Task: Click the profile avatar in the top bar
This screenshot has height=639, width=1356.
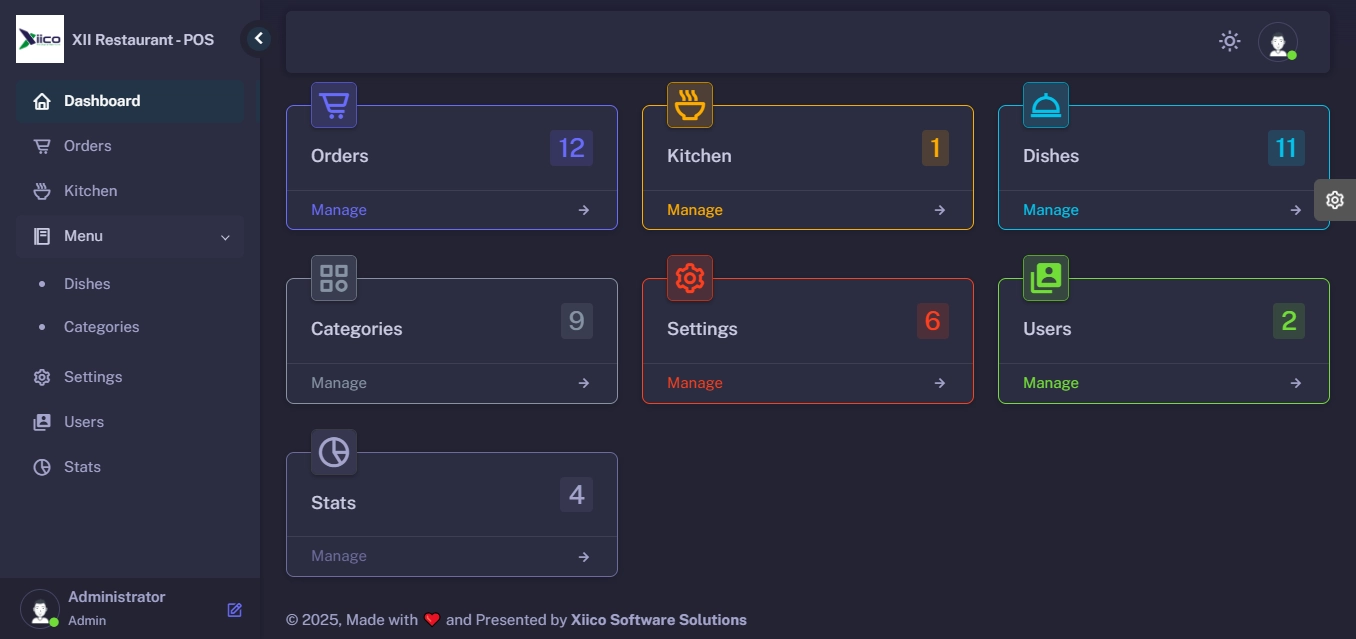Action: [1279, 42]
